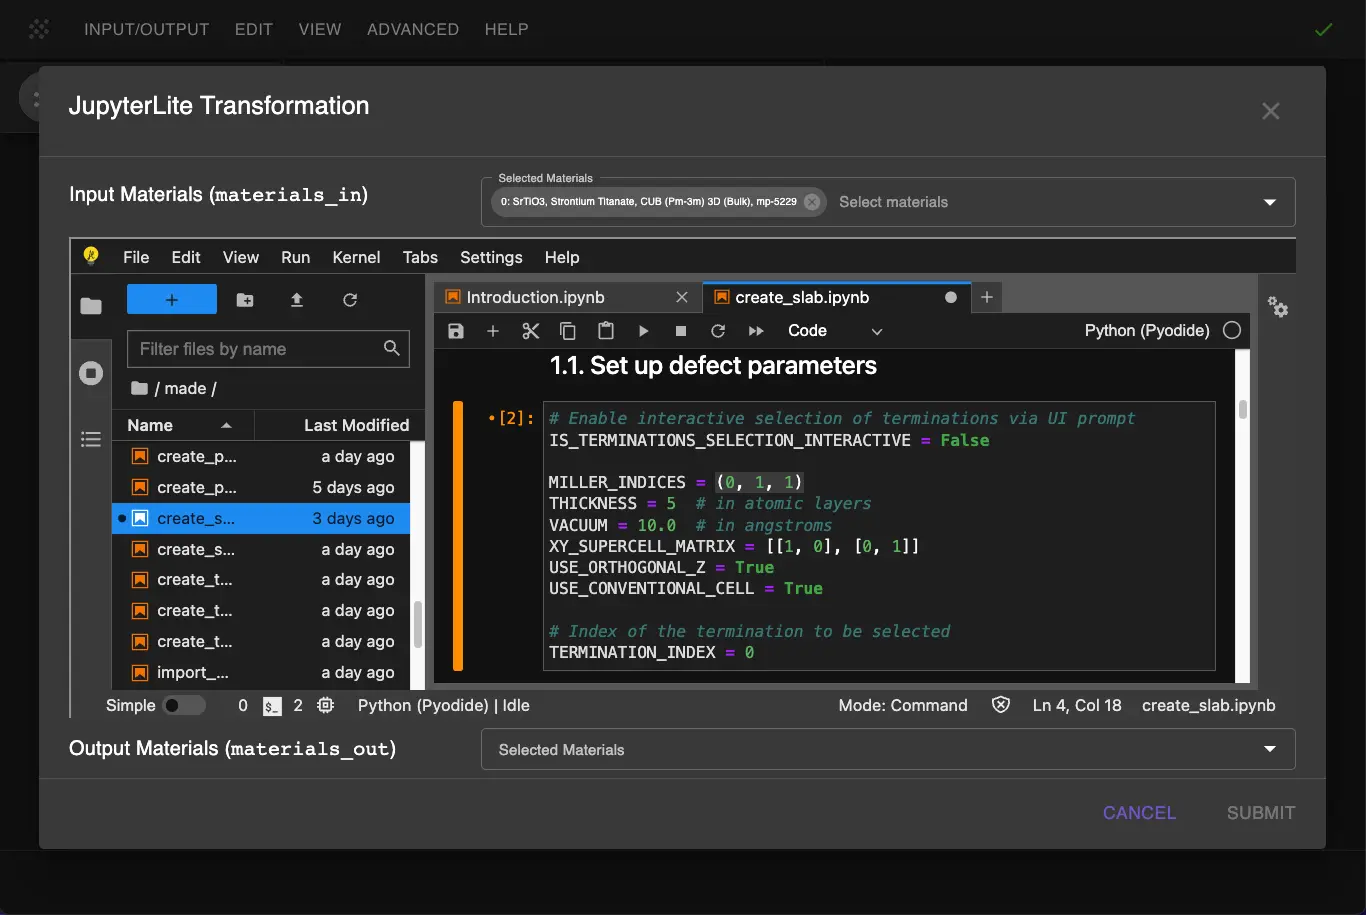Viewport: 1366px width, 915px height.
Task: Restart the kernel and run all cells
Action: pos(756,331)
